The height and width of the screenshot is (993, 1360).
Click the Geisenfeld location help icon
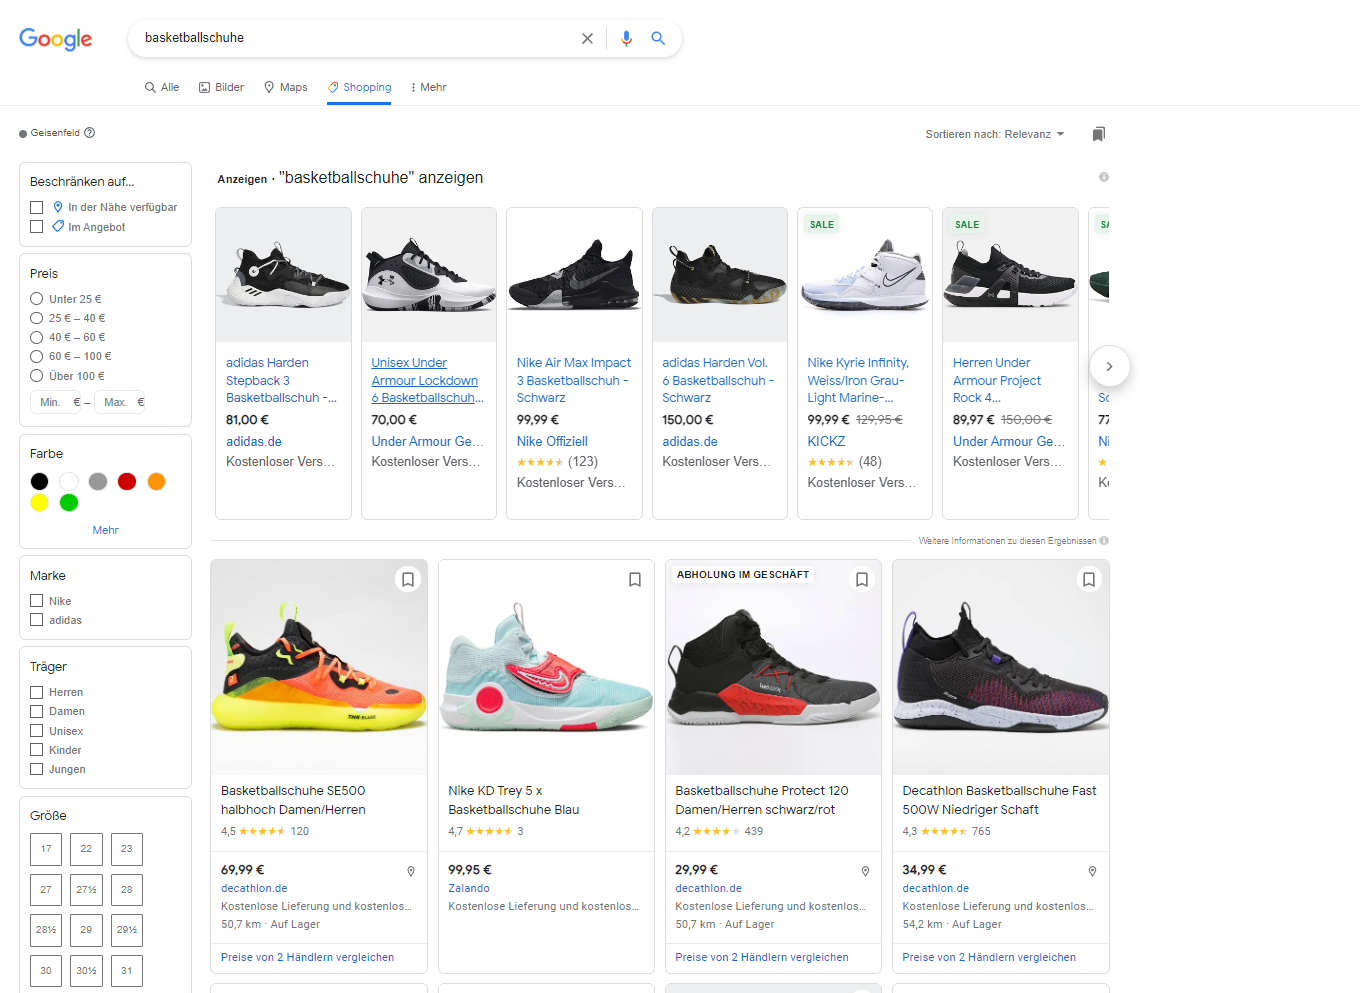(x=90, y=133)
